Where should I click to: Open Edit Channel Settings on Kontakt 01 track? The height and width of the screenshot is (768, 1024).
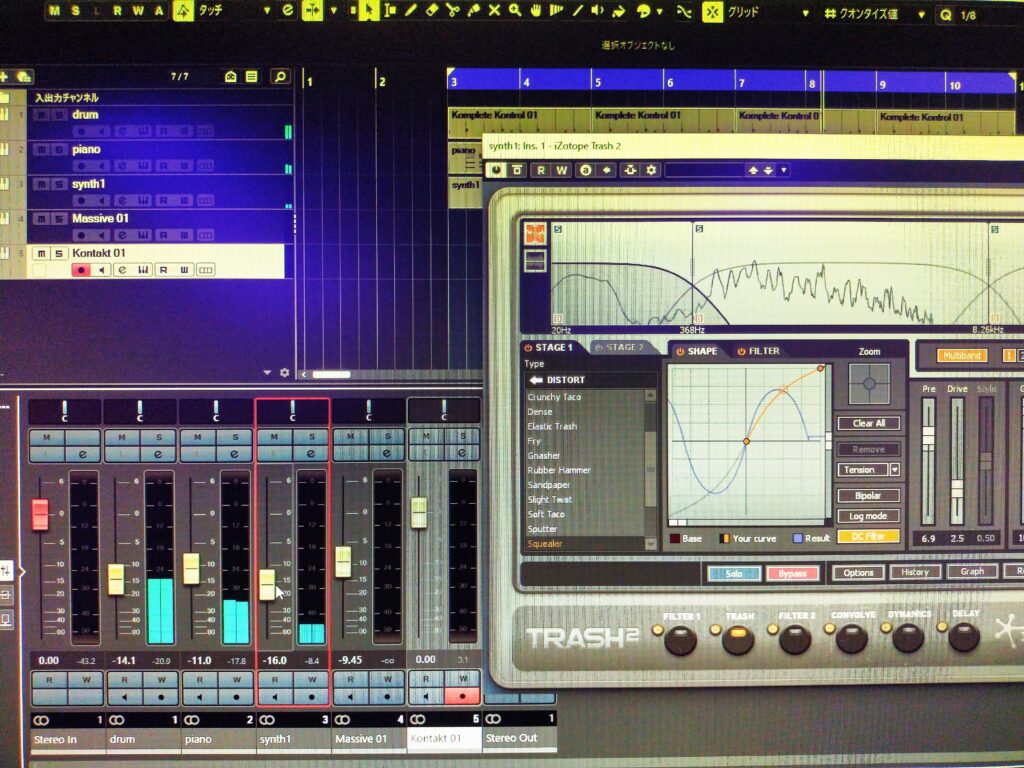121,270
